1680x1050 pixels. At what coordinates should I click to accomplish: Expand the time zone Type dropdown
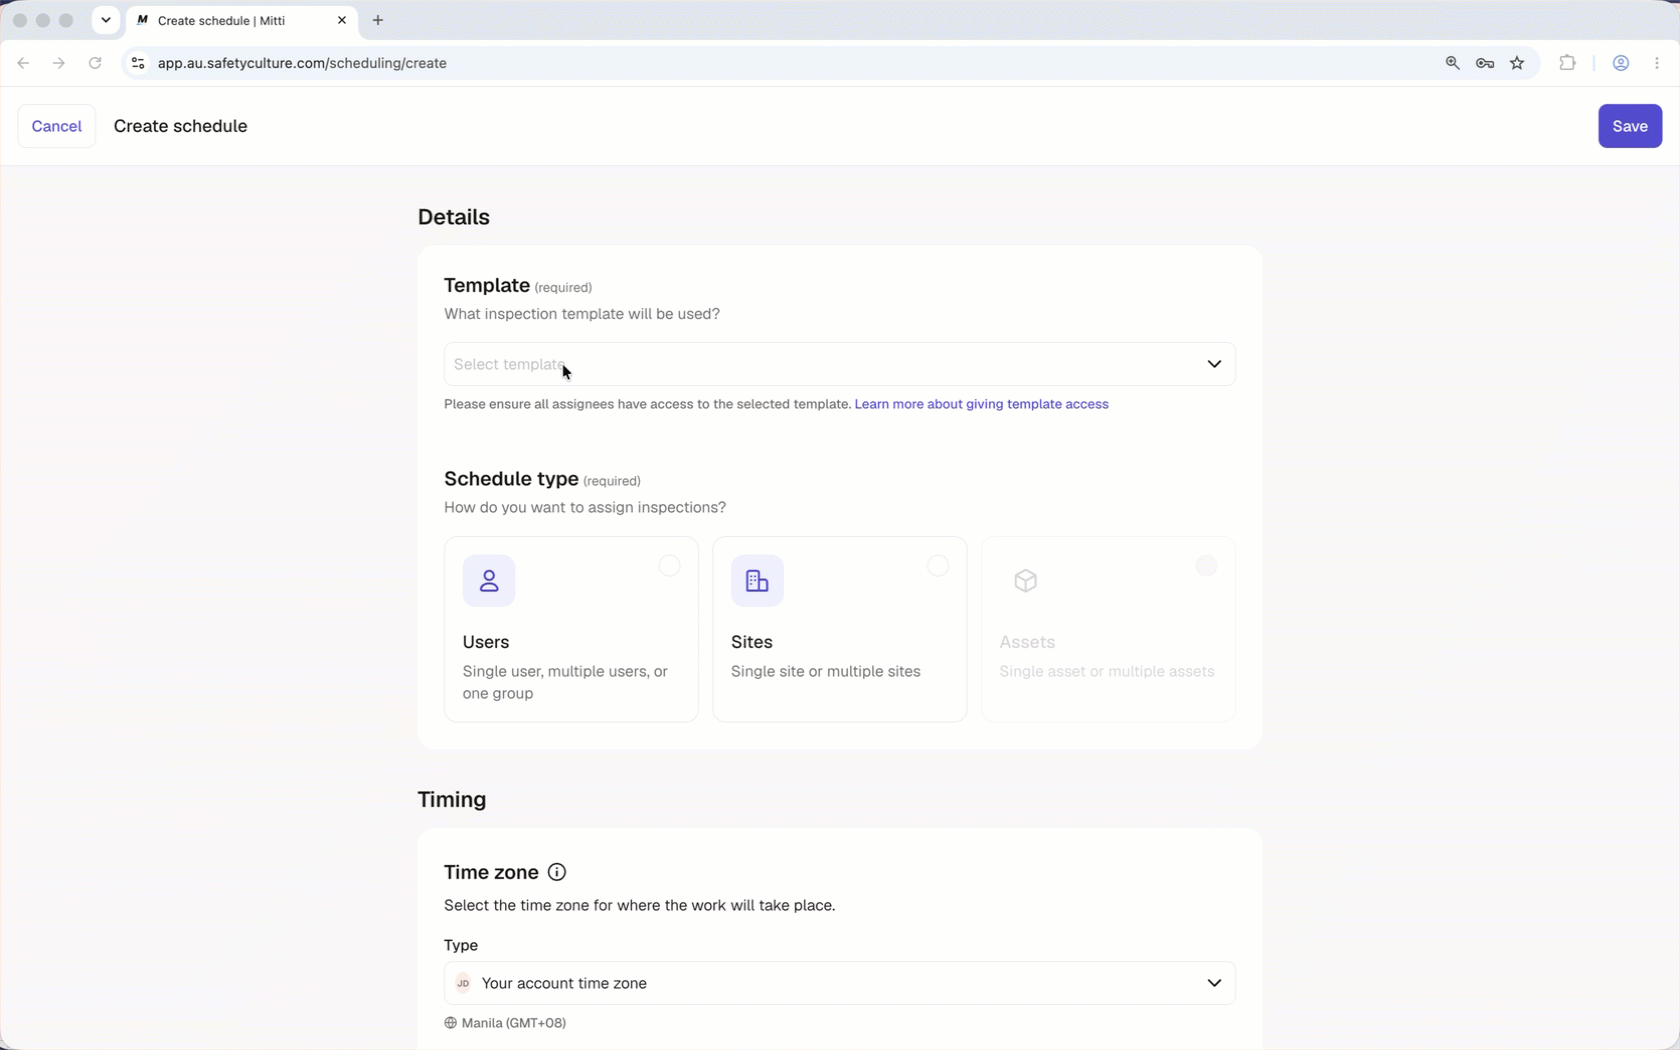[x=840, y=983]
